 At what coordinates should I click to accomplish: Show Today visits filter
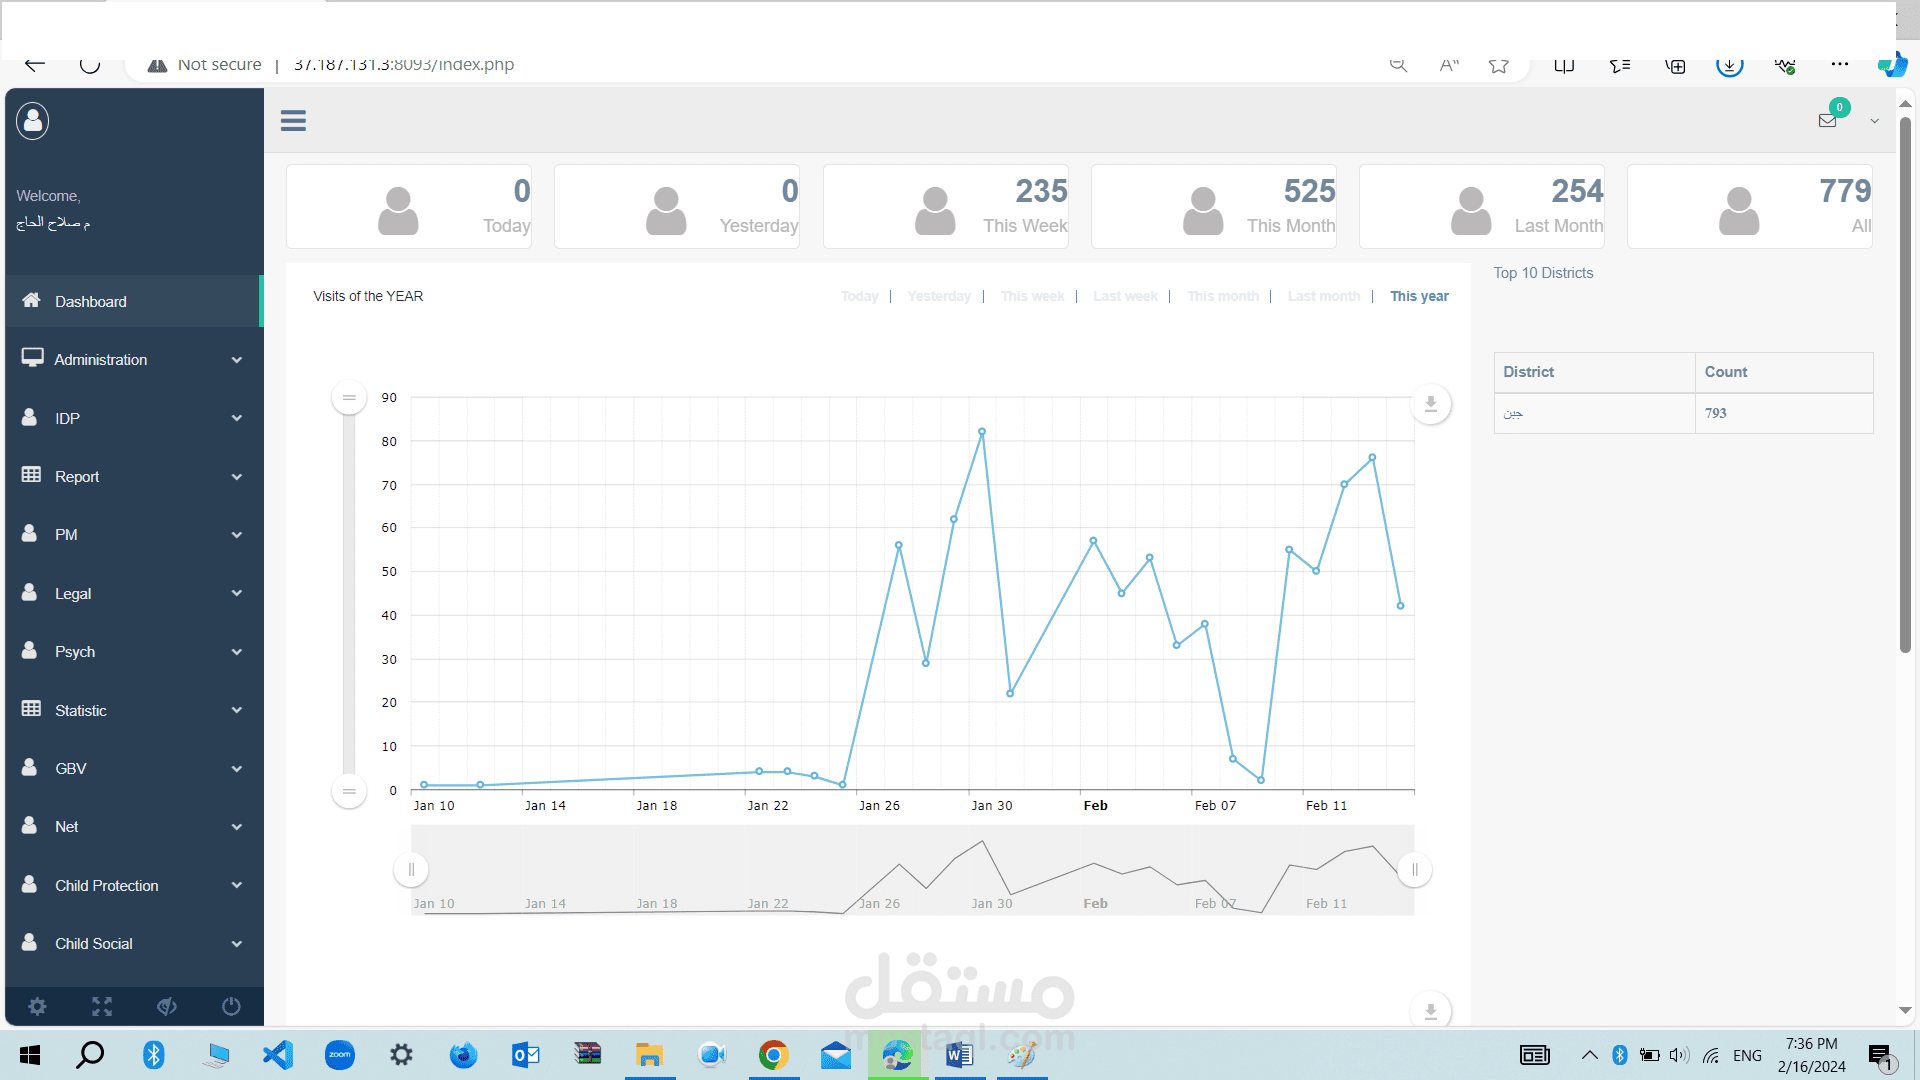[x=859, y=296]
